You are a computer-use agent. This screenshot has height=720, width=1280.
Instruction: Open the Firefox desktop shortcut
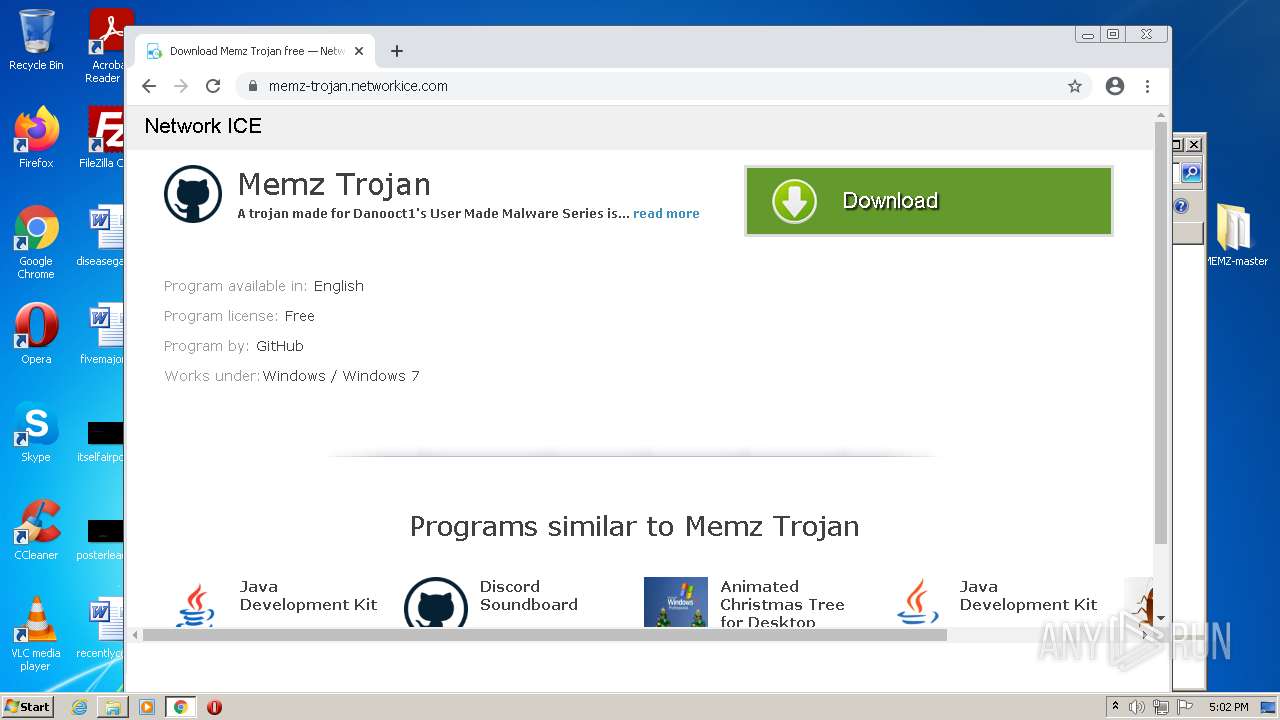[x=36, y=138]
